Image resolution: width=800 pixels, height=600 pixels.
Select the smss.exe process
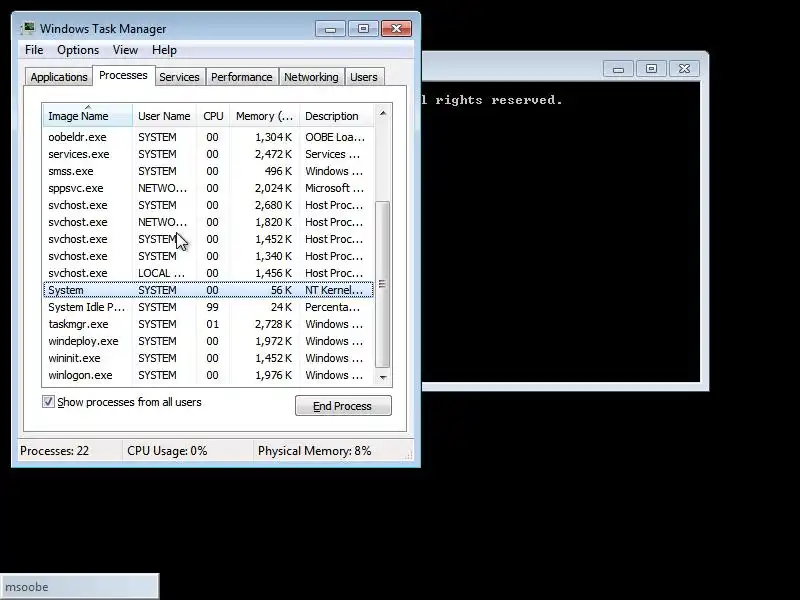coord(208,171)
